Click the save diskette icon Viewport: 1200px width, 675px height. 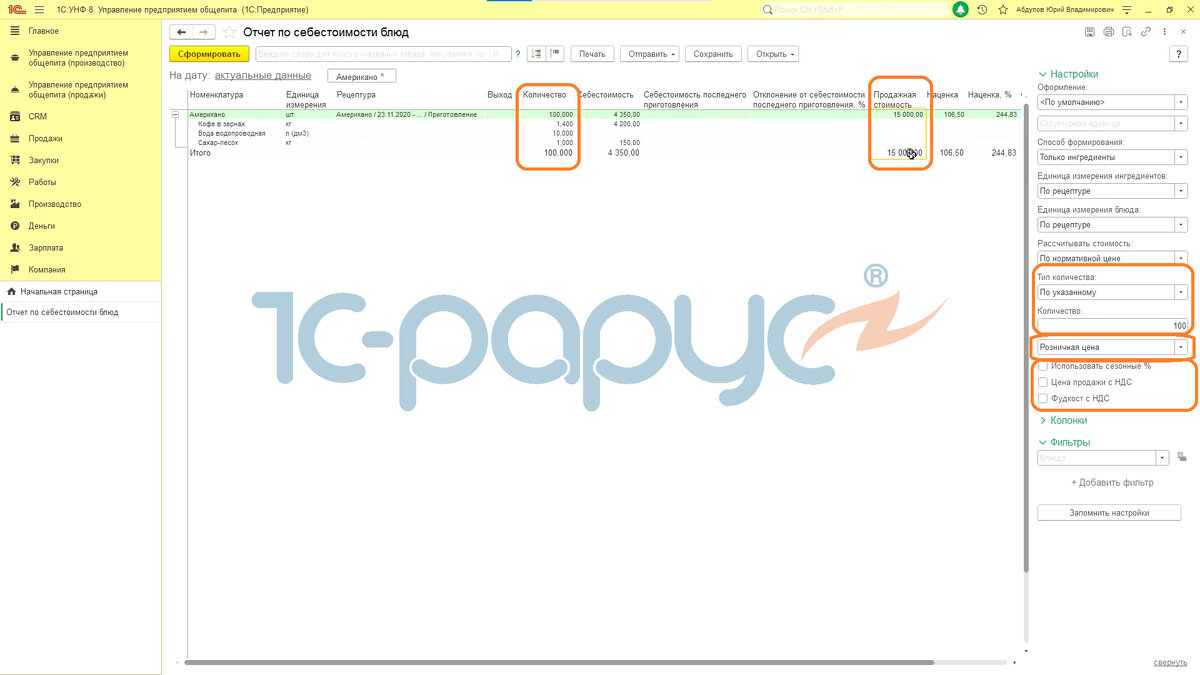pyautogui.click(x=1090, y=32)
